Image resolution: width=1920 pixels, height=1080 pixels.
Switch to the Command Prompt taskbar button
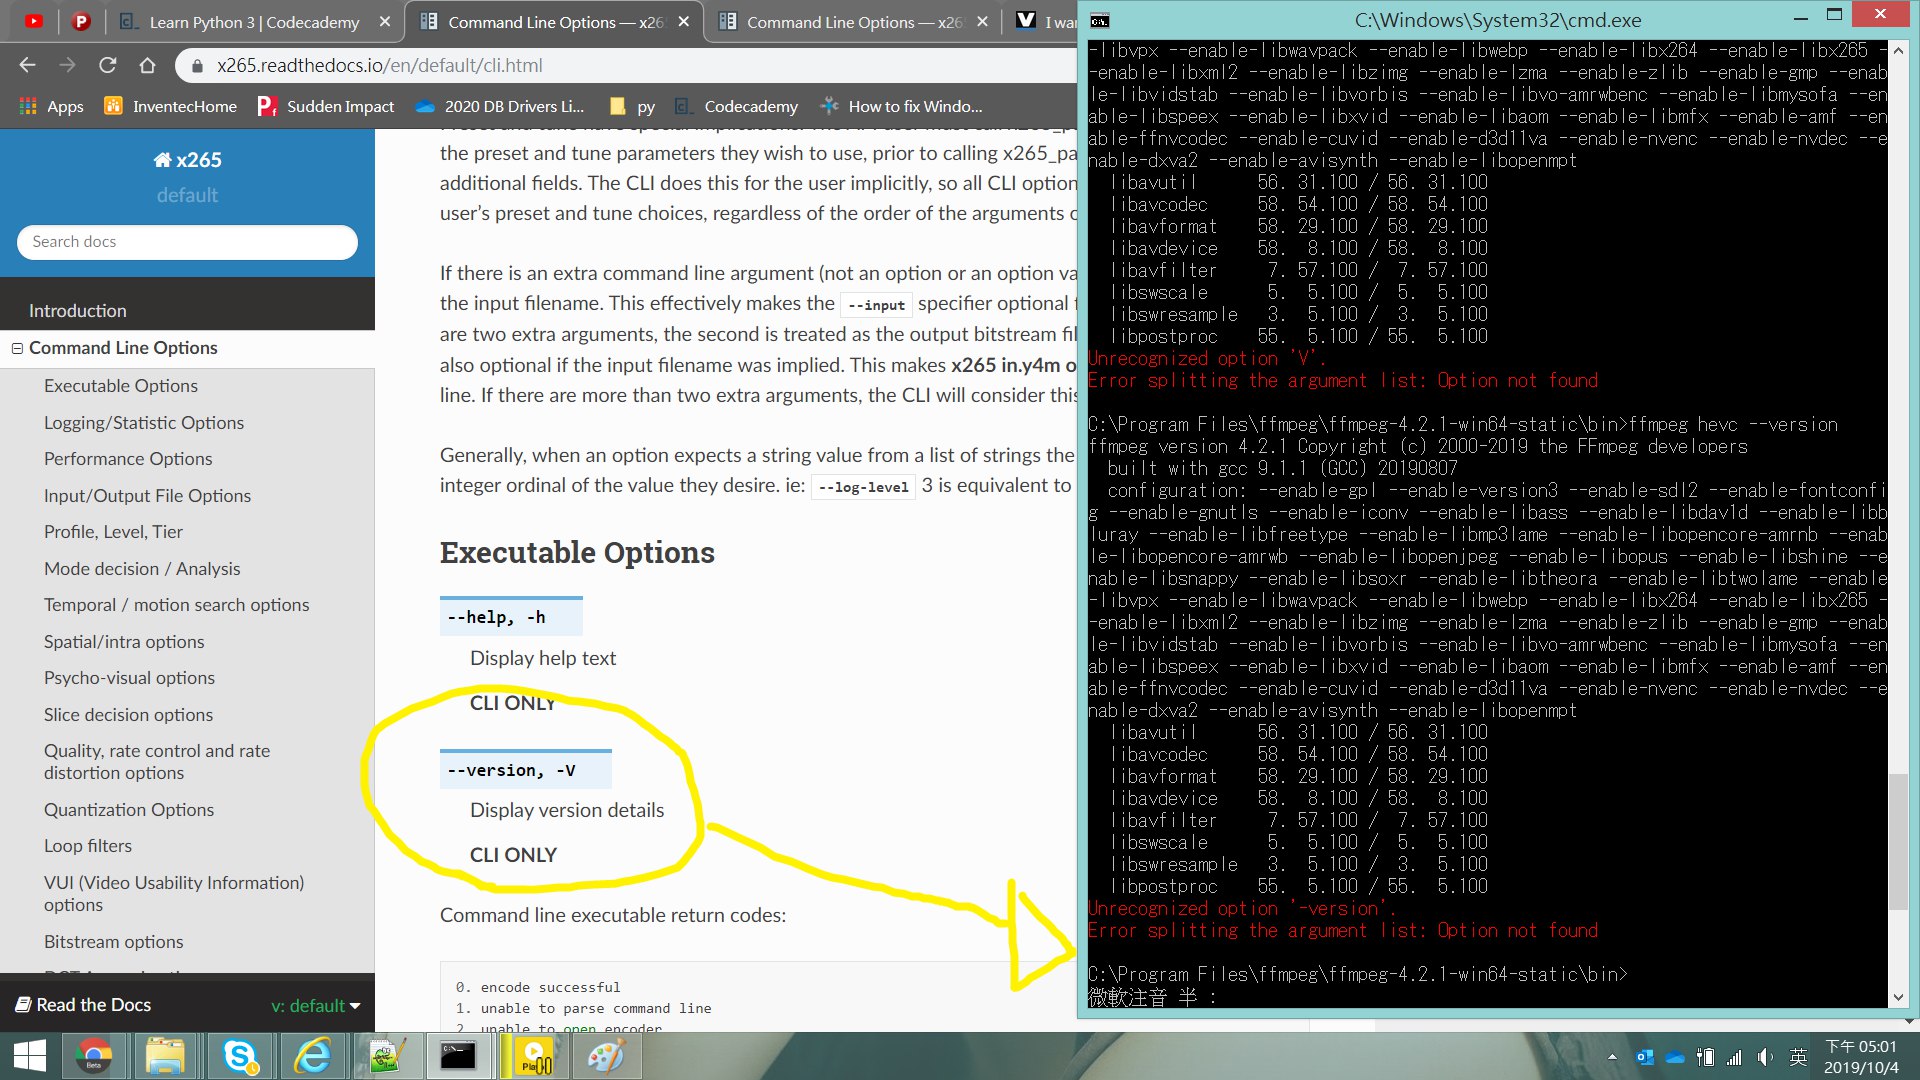458,1056
